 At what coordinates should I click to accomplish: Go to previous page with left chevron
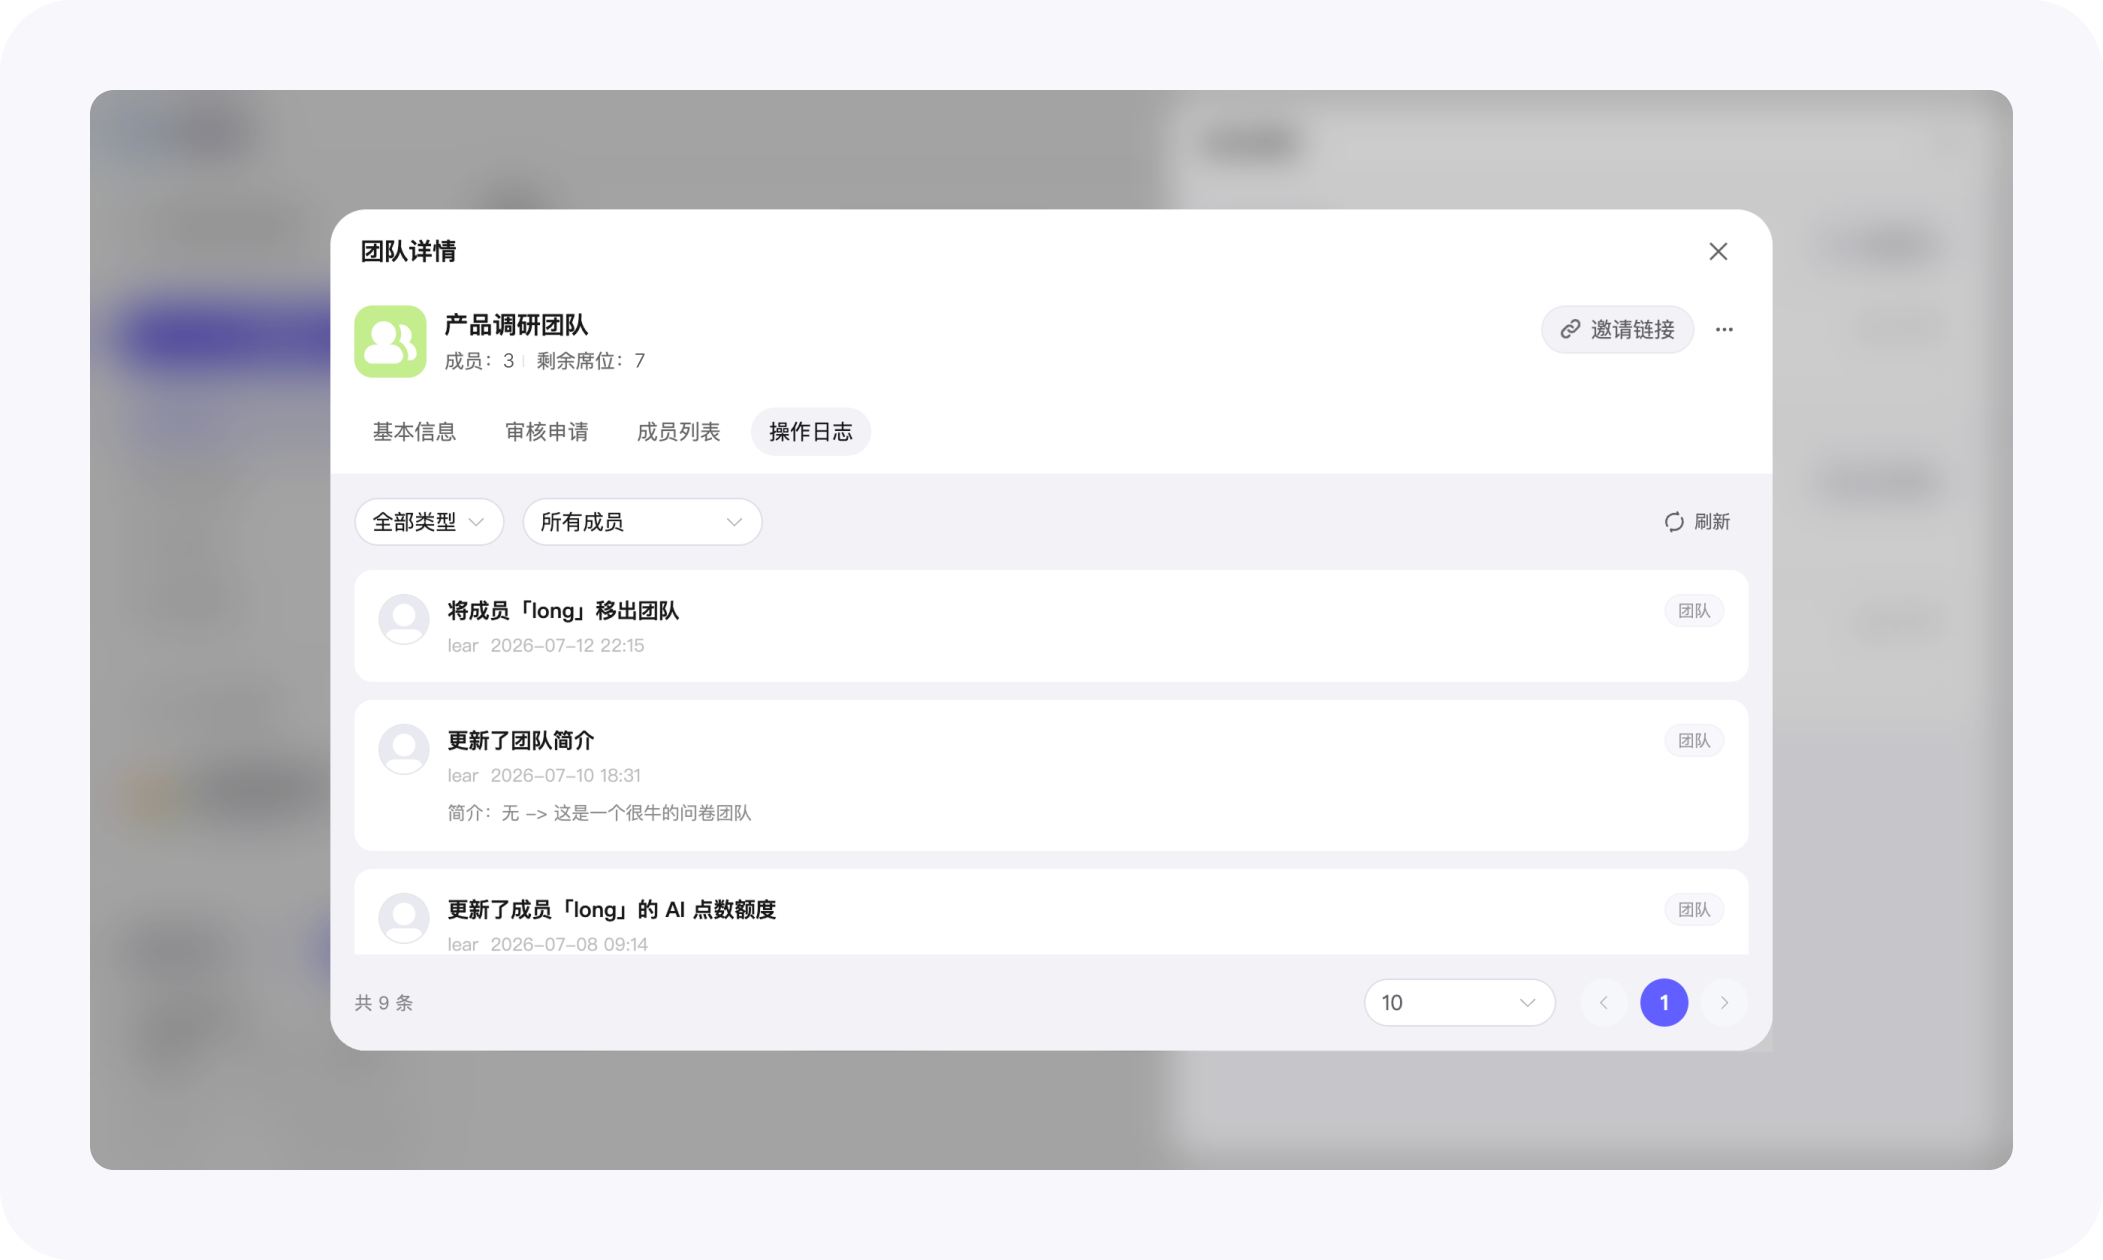(x=1604, y=1003)
